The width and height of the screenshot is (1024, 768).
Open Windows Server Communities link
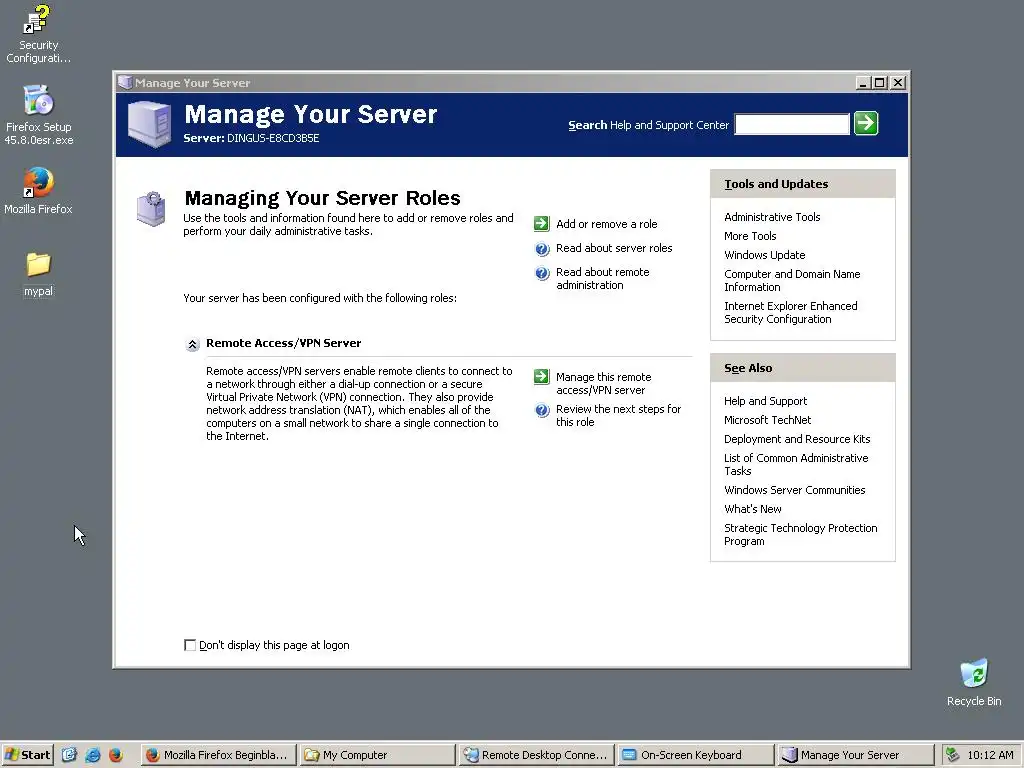(794, 490)
